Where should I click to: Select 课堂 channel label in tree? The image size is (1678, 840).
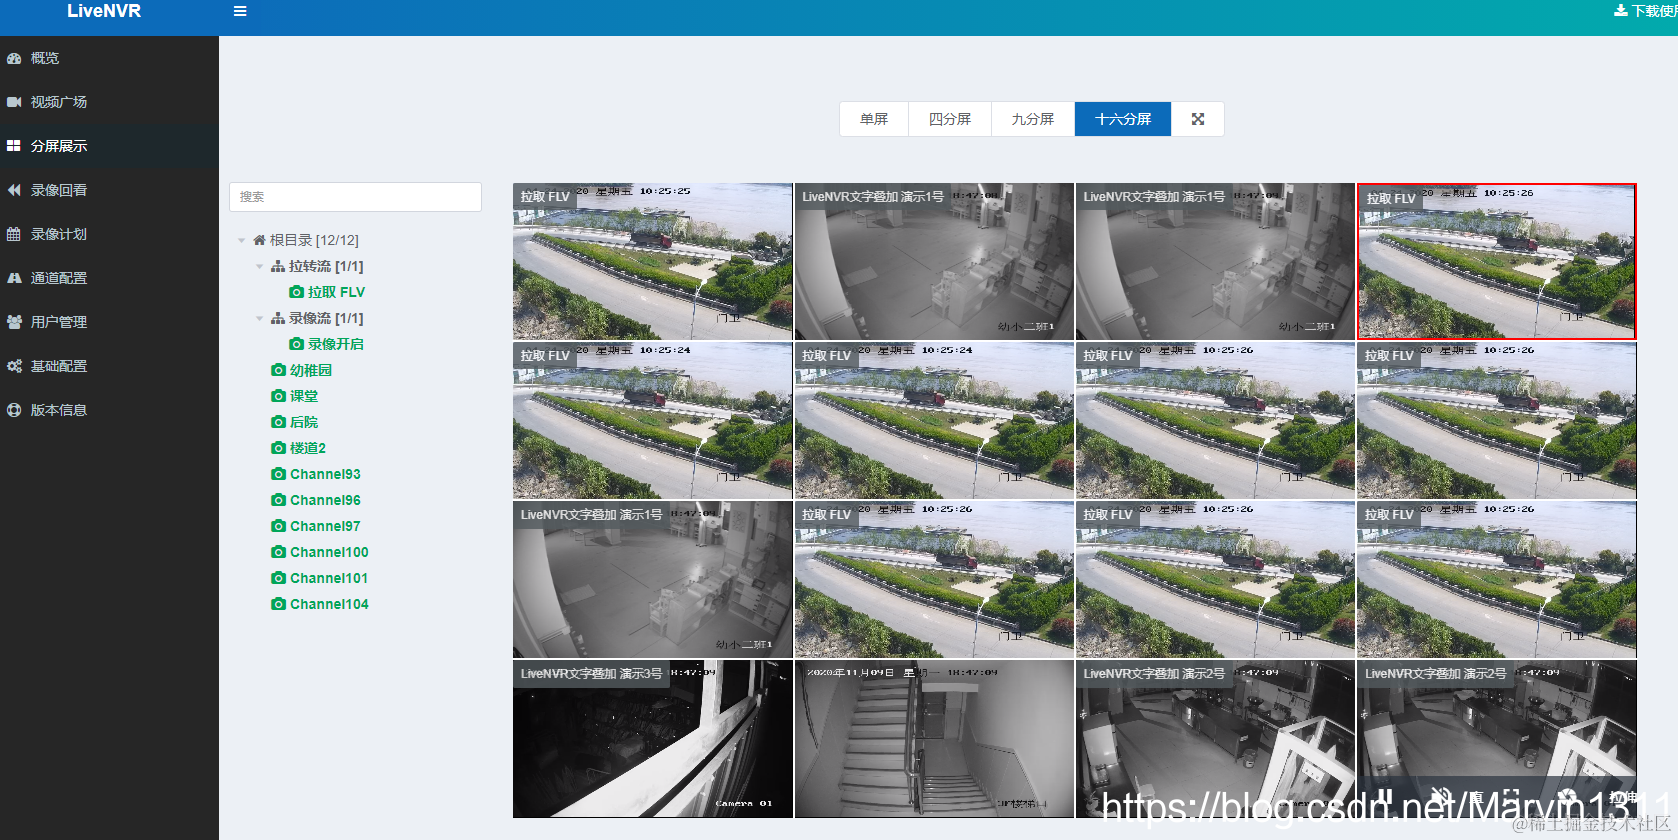pos(304,396)
